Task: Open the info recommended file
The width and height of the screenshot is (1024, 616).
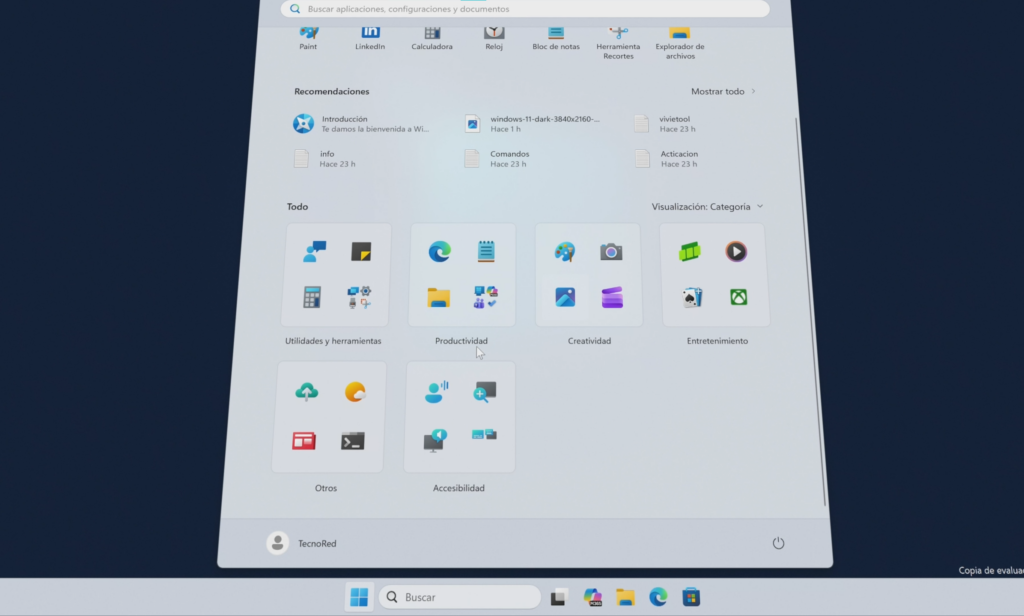Action: (x=325, y=159)
